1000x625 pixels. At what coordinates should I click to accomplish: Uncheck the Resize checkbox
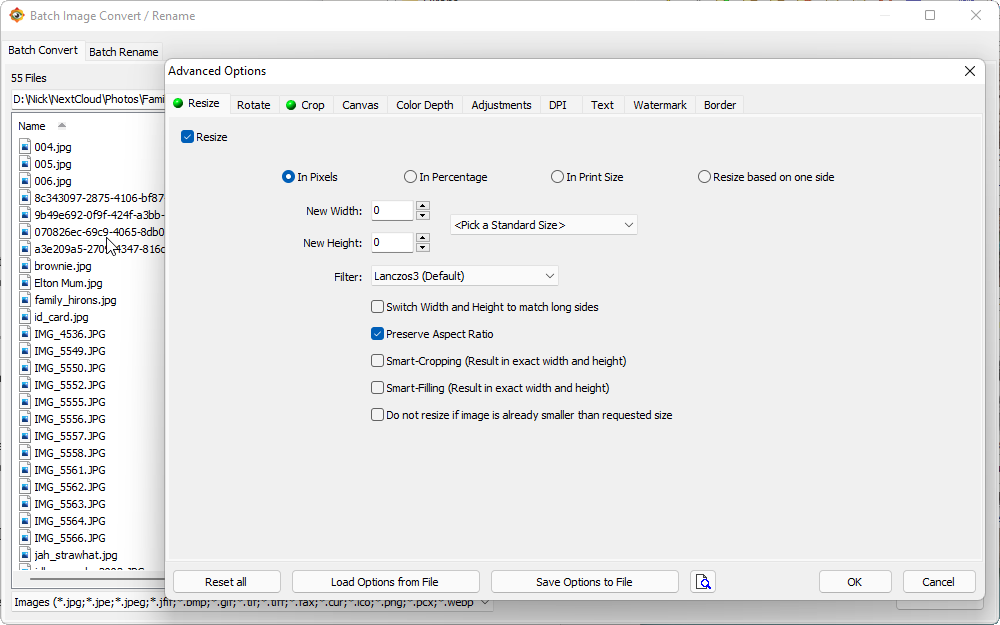point(187,137)
